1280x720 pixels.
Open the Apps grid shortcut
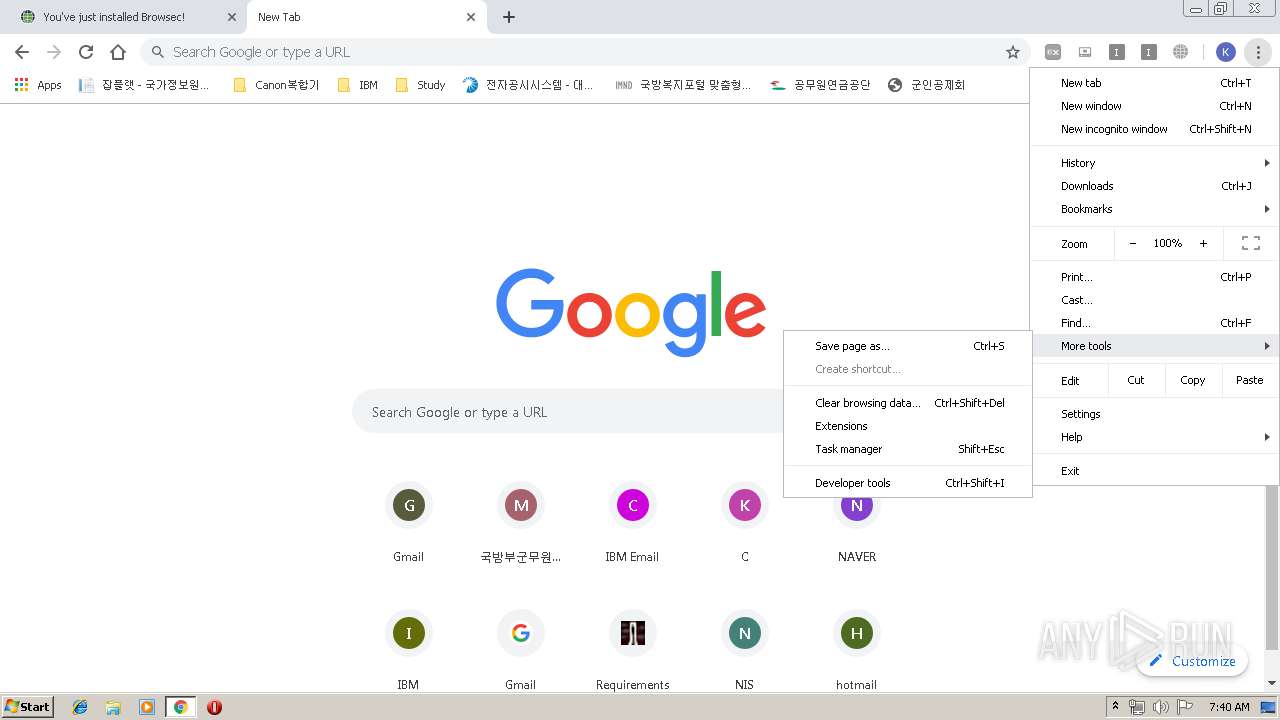[x=38, y=85]
